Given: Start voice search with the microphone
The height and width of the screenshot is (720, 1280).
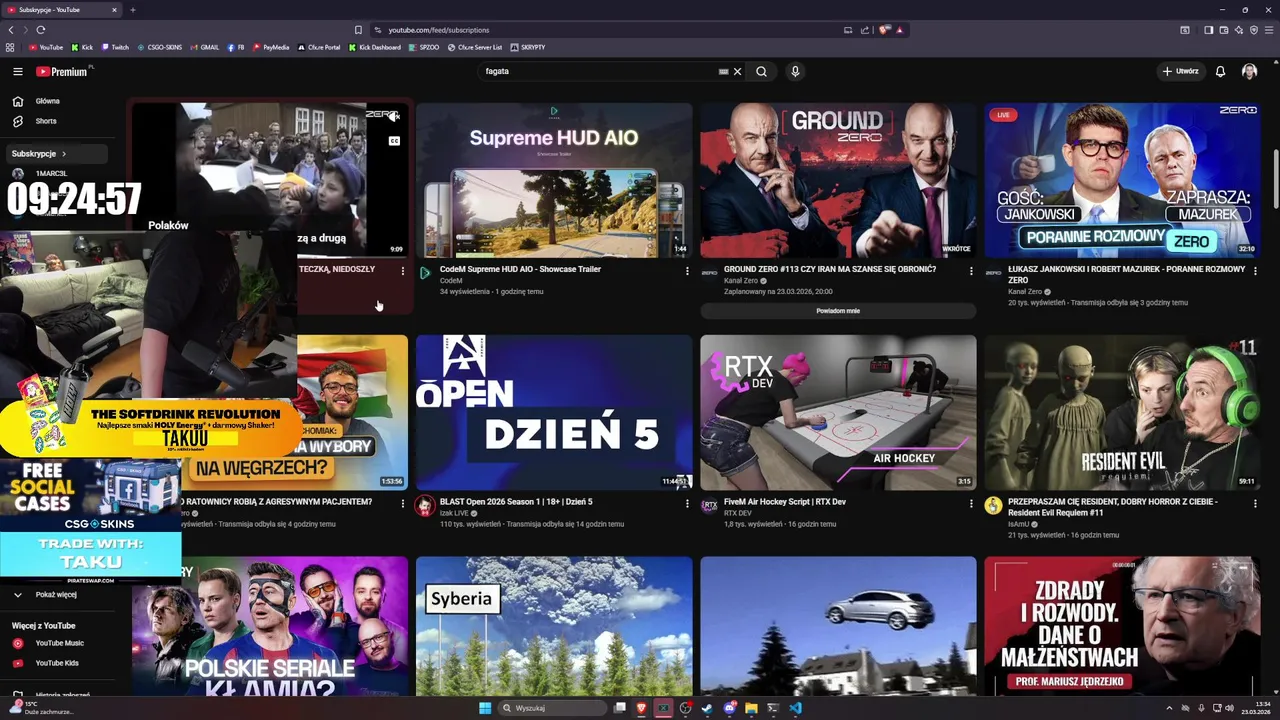Looking at the screenshot, I should click(795, 71).
